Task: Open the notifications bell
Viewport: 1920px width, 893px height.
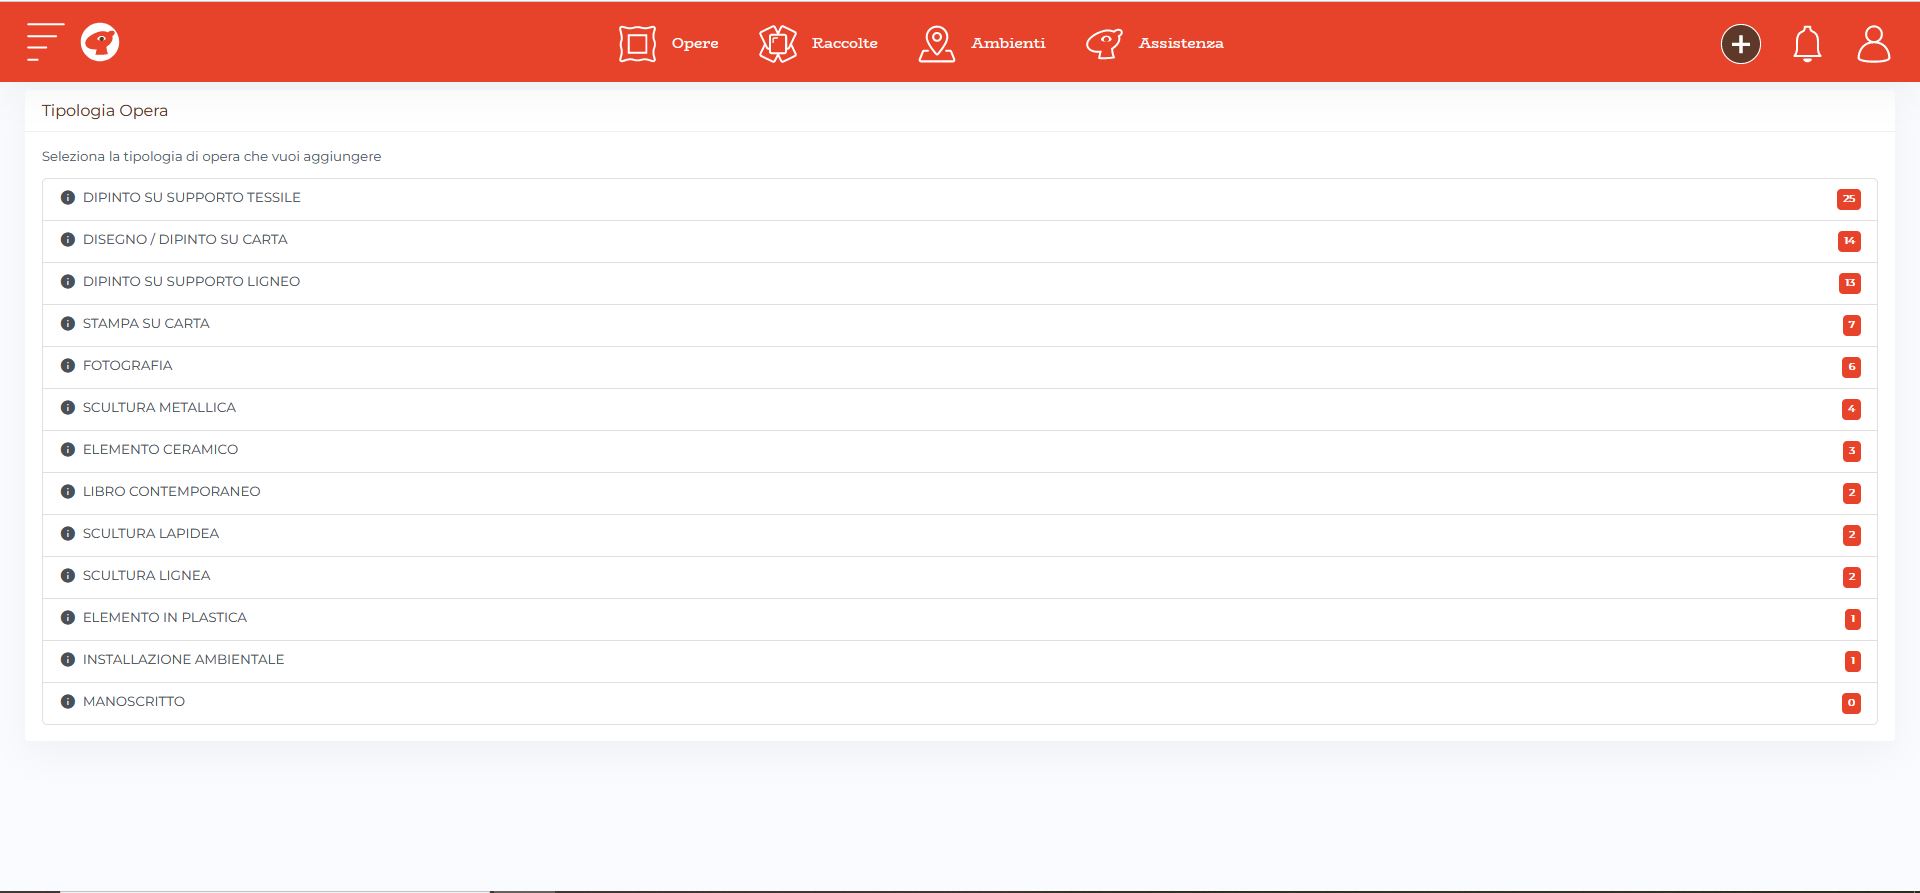Action: click(1807, 44)
